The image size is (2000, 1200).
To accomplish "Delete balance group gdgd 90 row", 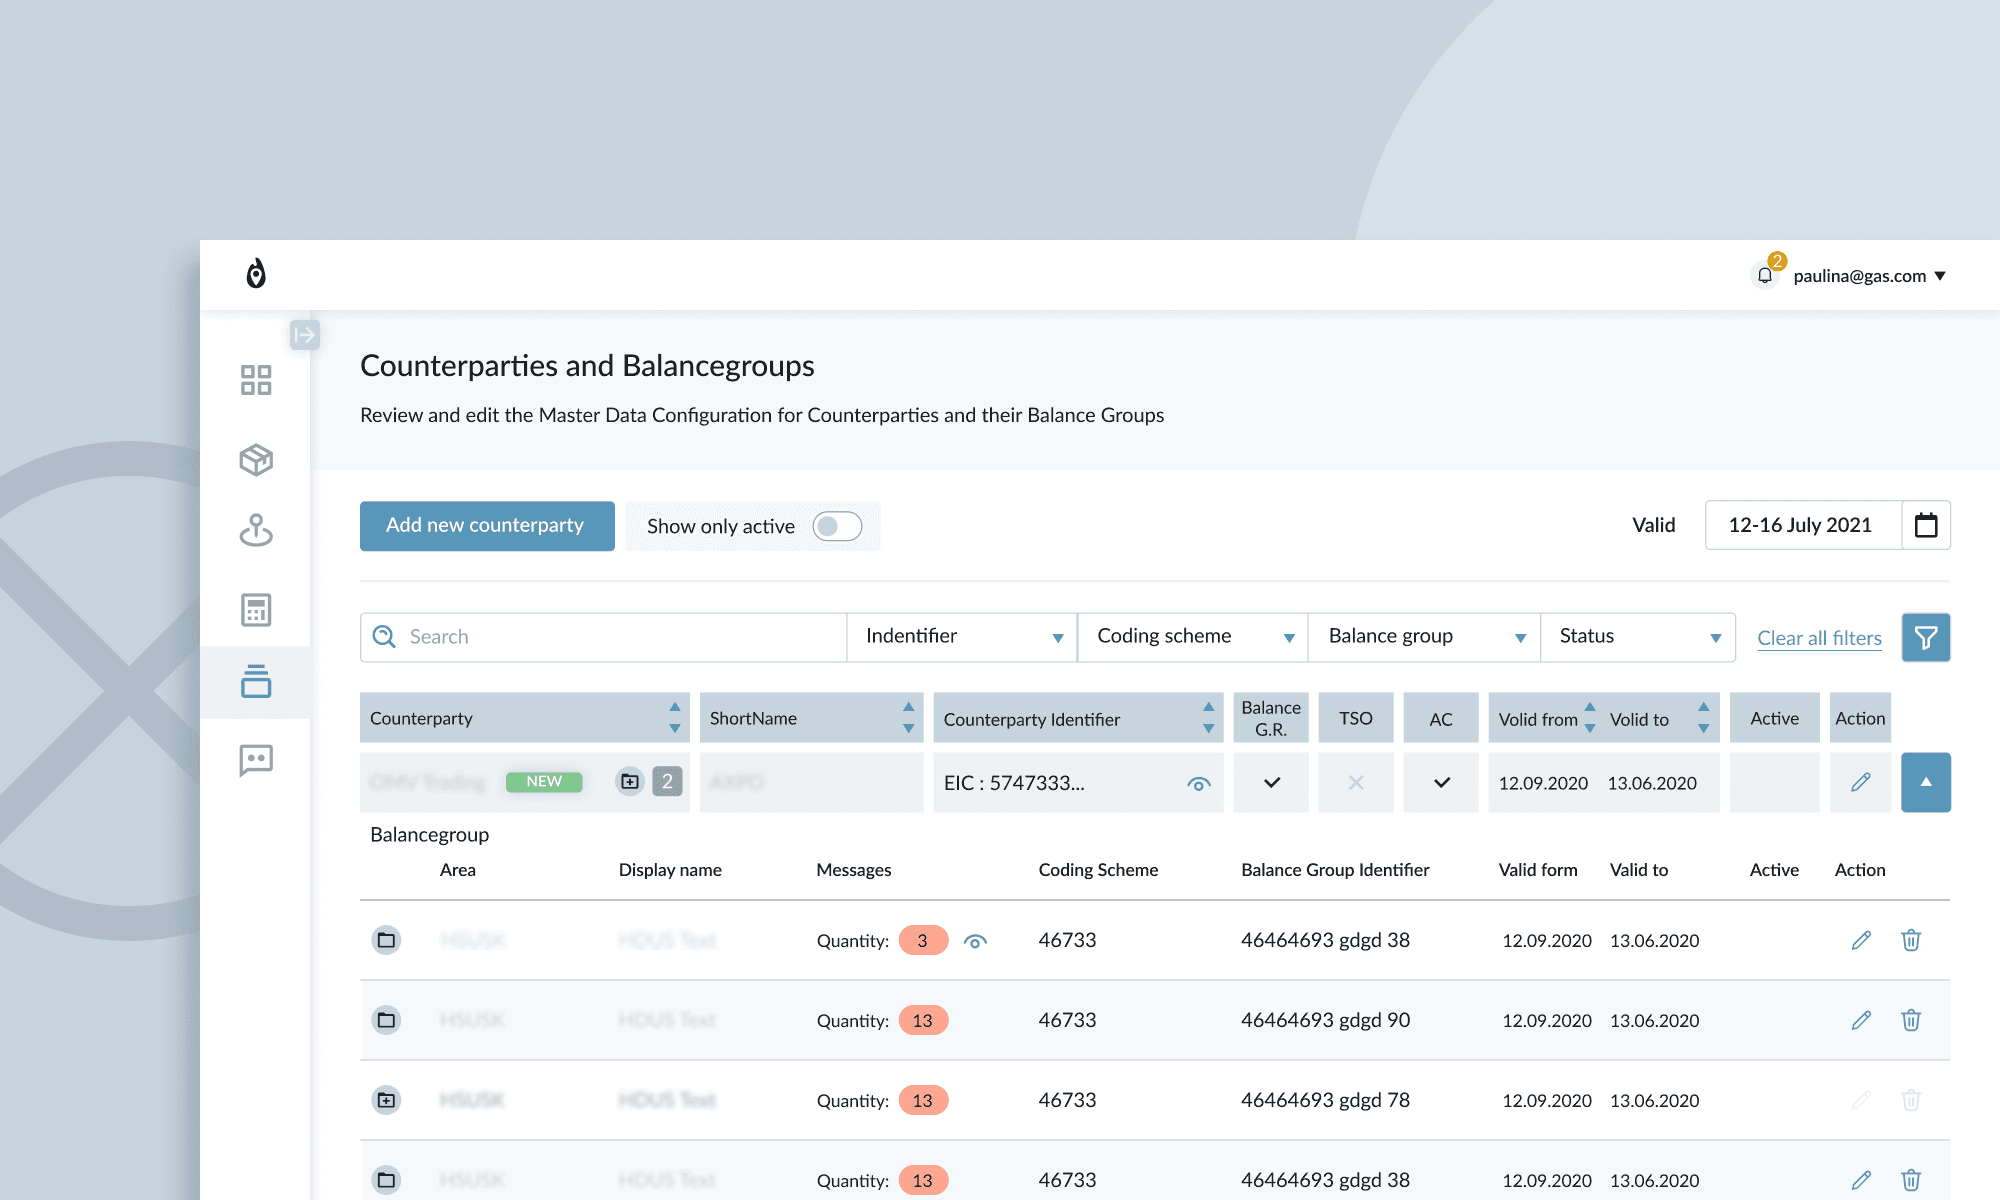I will pos(1911,1020).
